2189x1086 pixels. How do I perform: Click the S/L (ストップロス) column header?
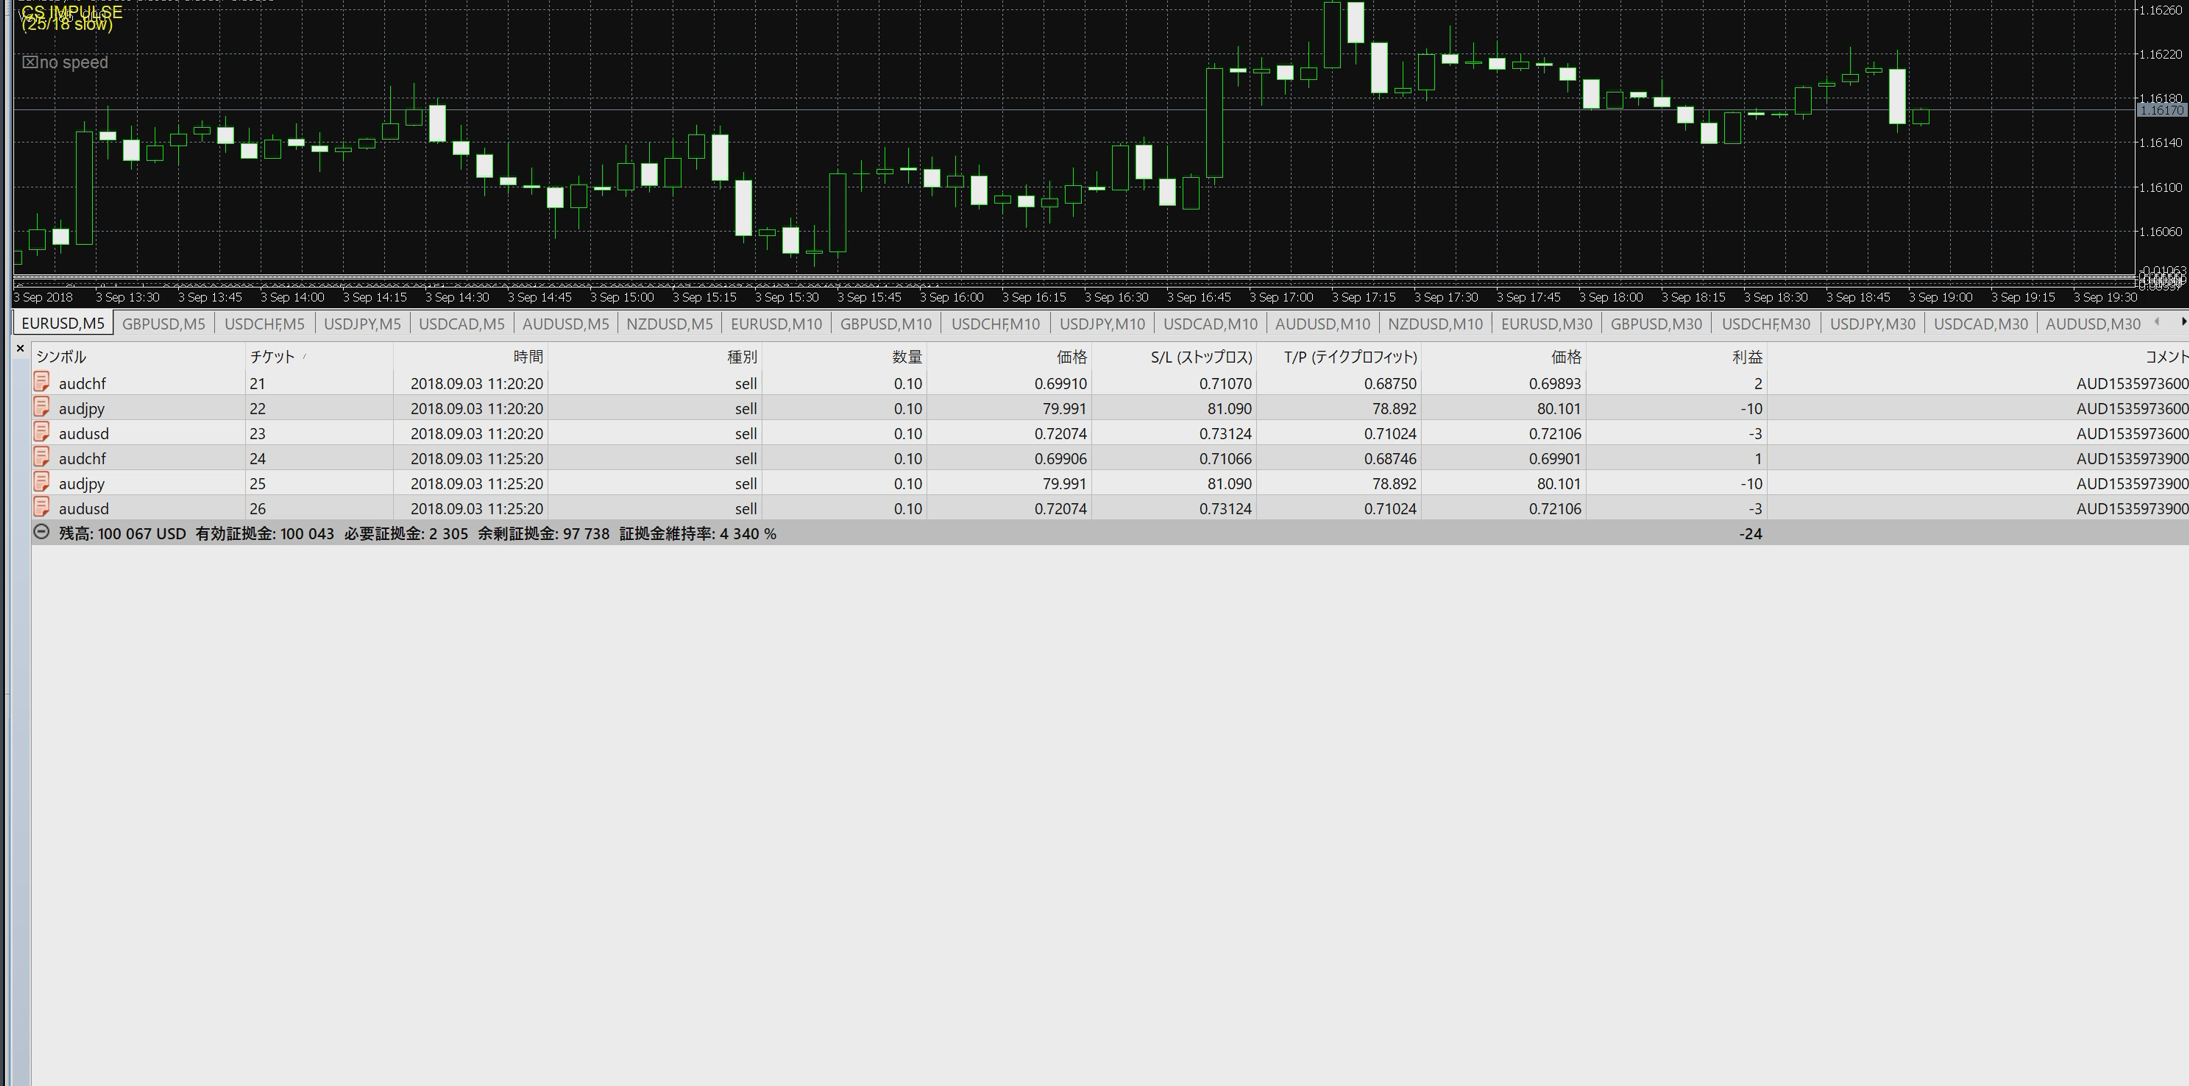pos(1200,357)
